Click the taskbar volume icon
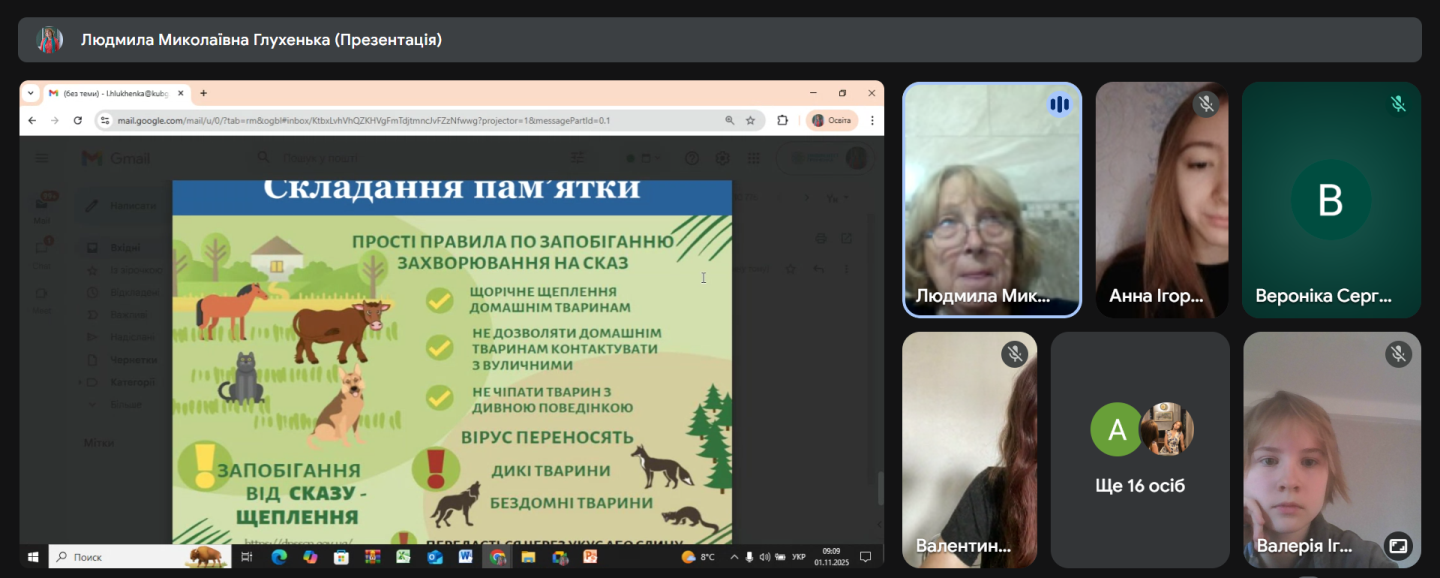The width and height of the screenshot is (1440, 578). pos(765,557)
